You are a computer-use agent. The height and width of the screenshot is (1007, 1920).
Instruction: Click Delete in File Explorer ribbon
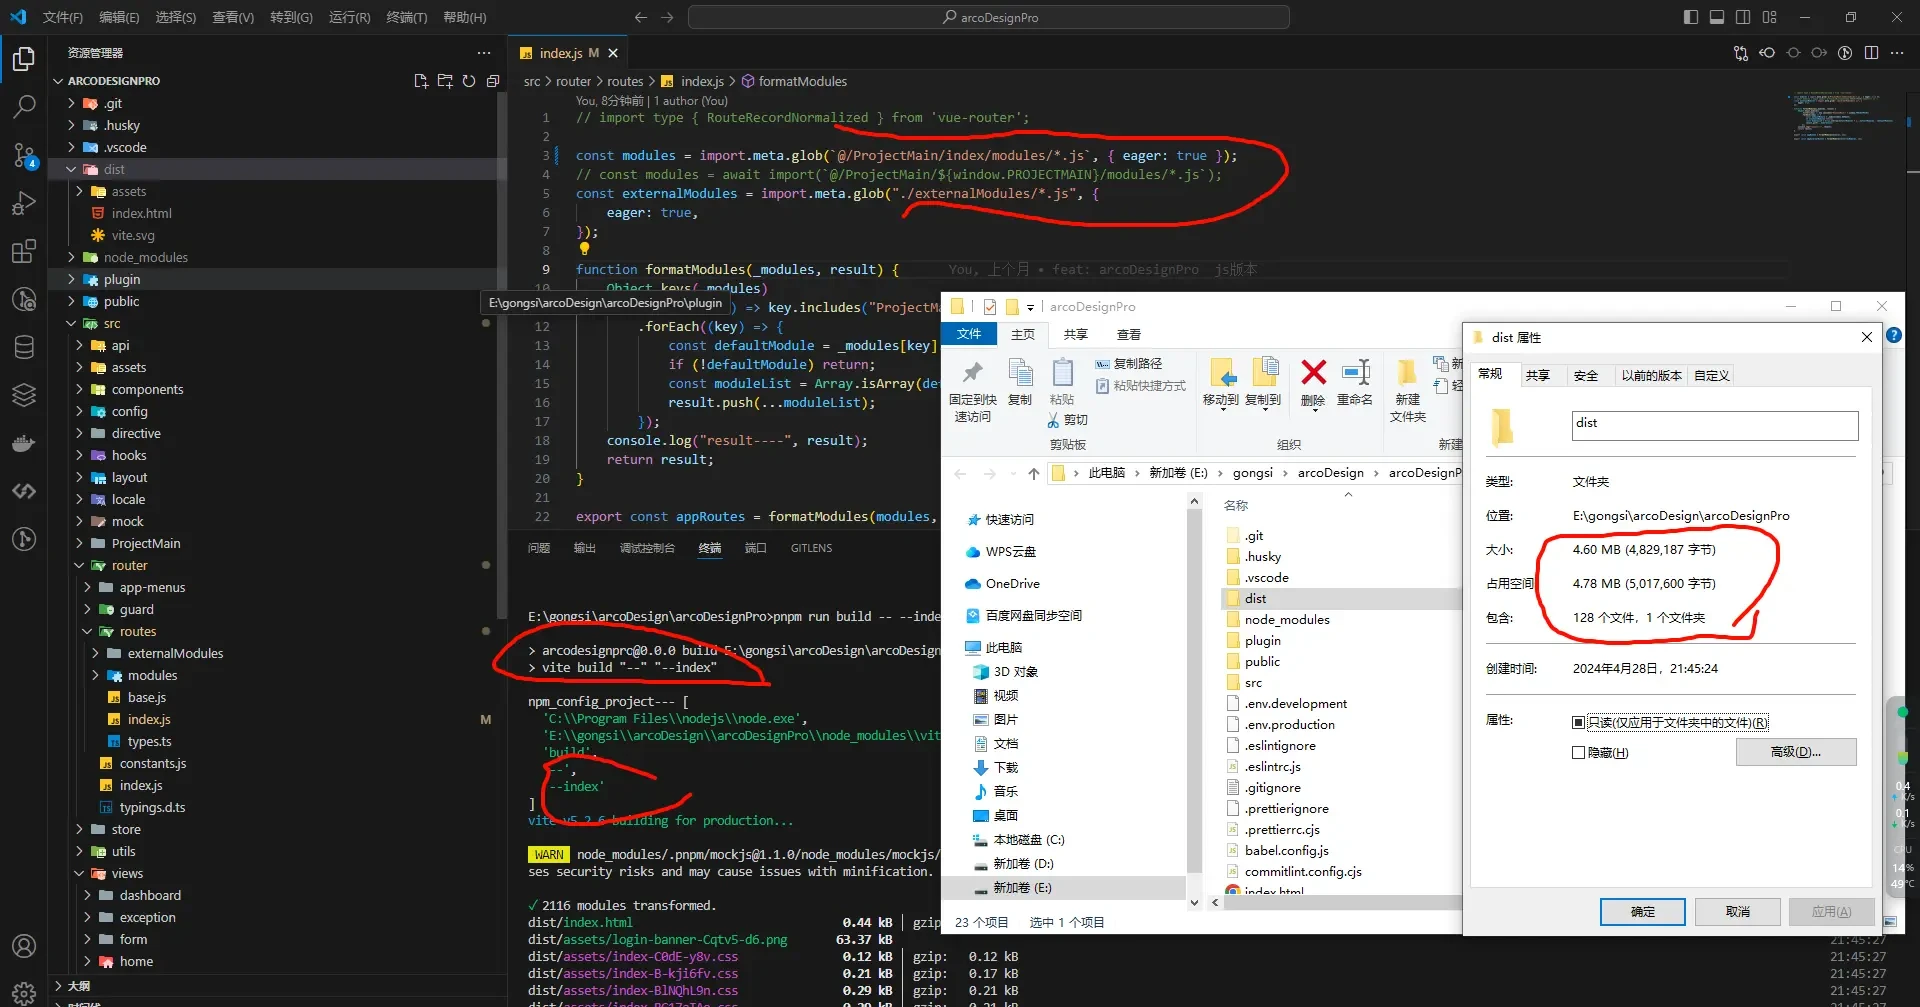click(1313, 384)
